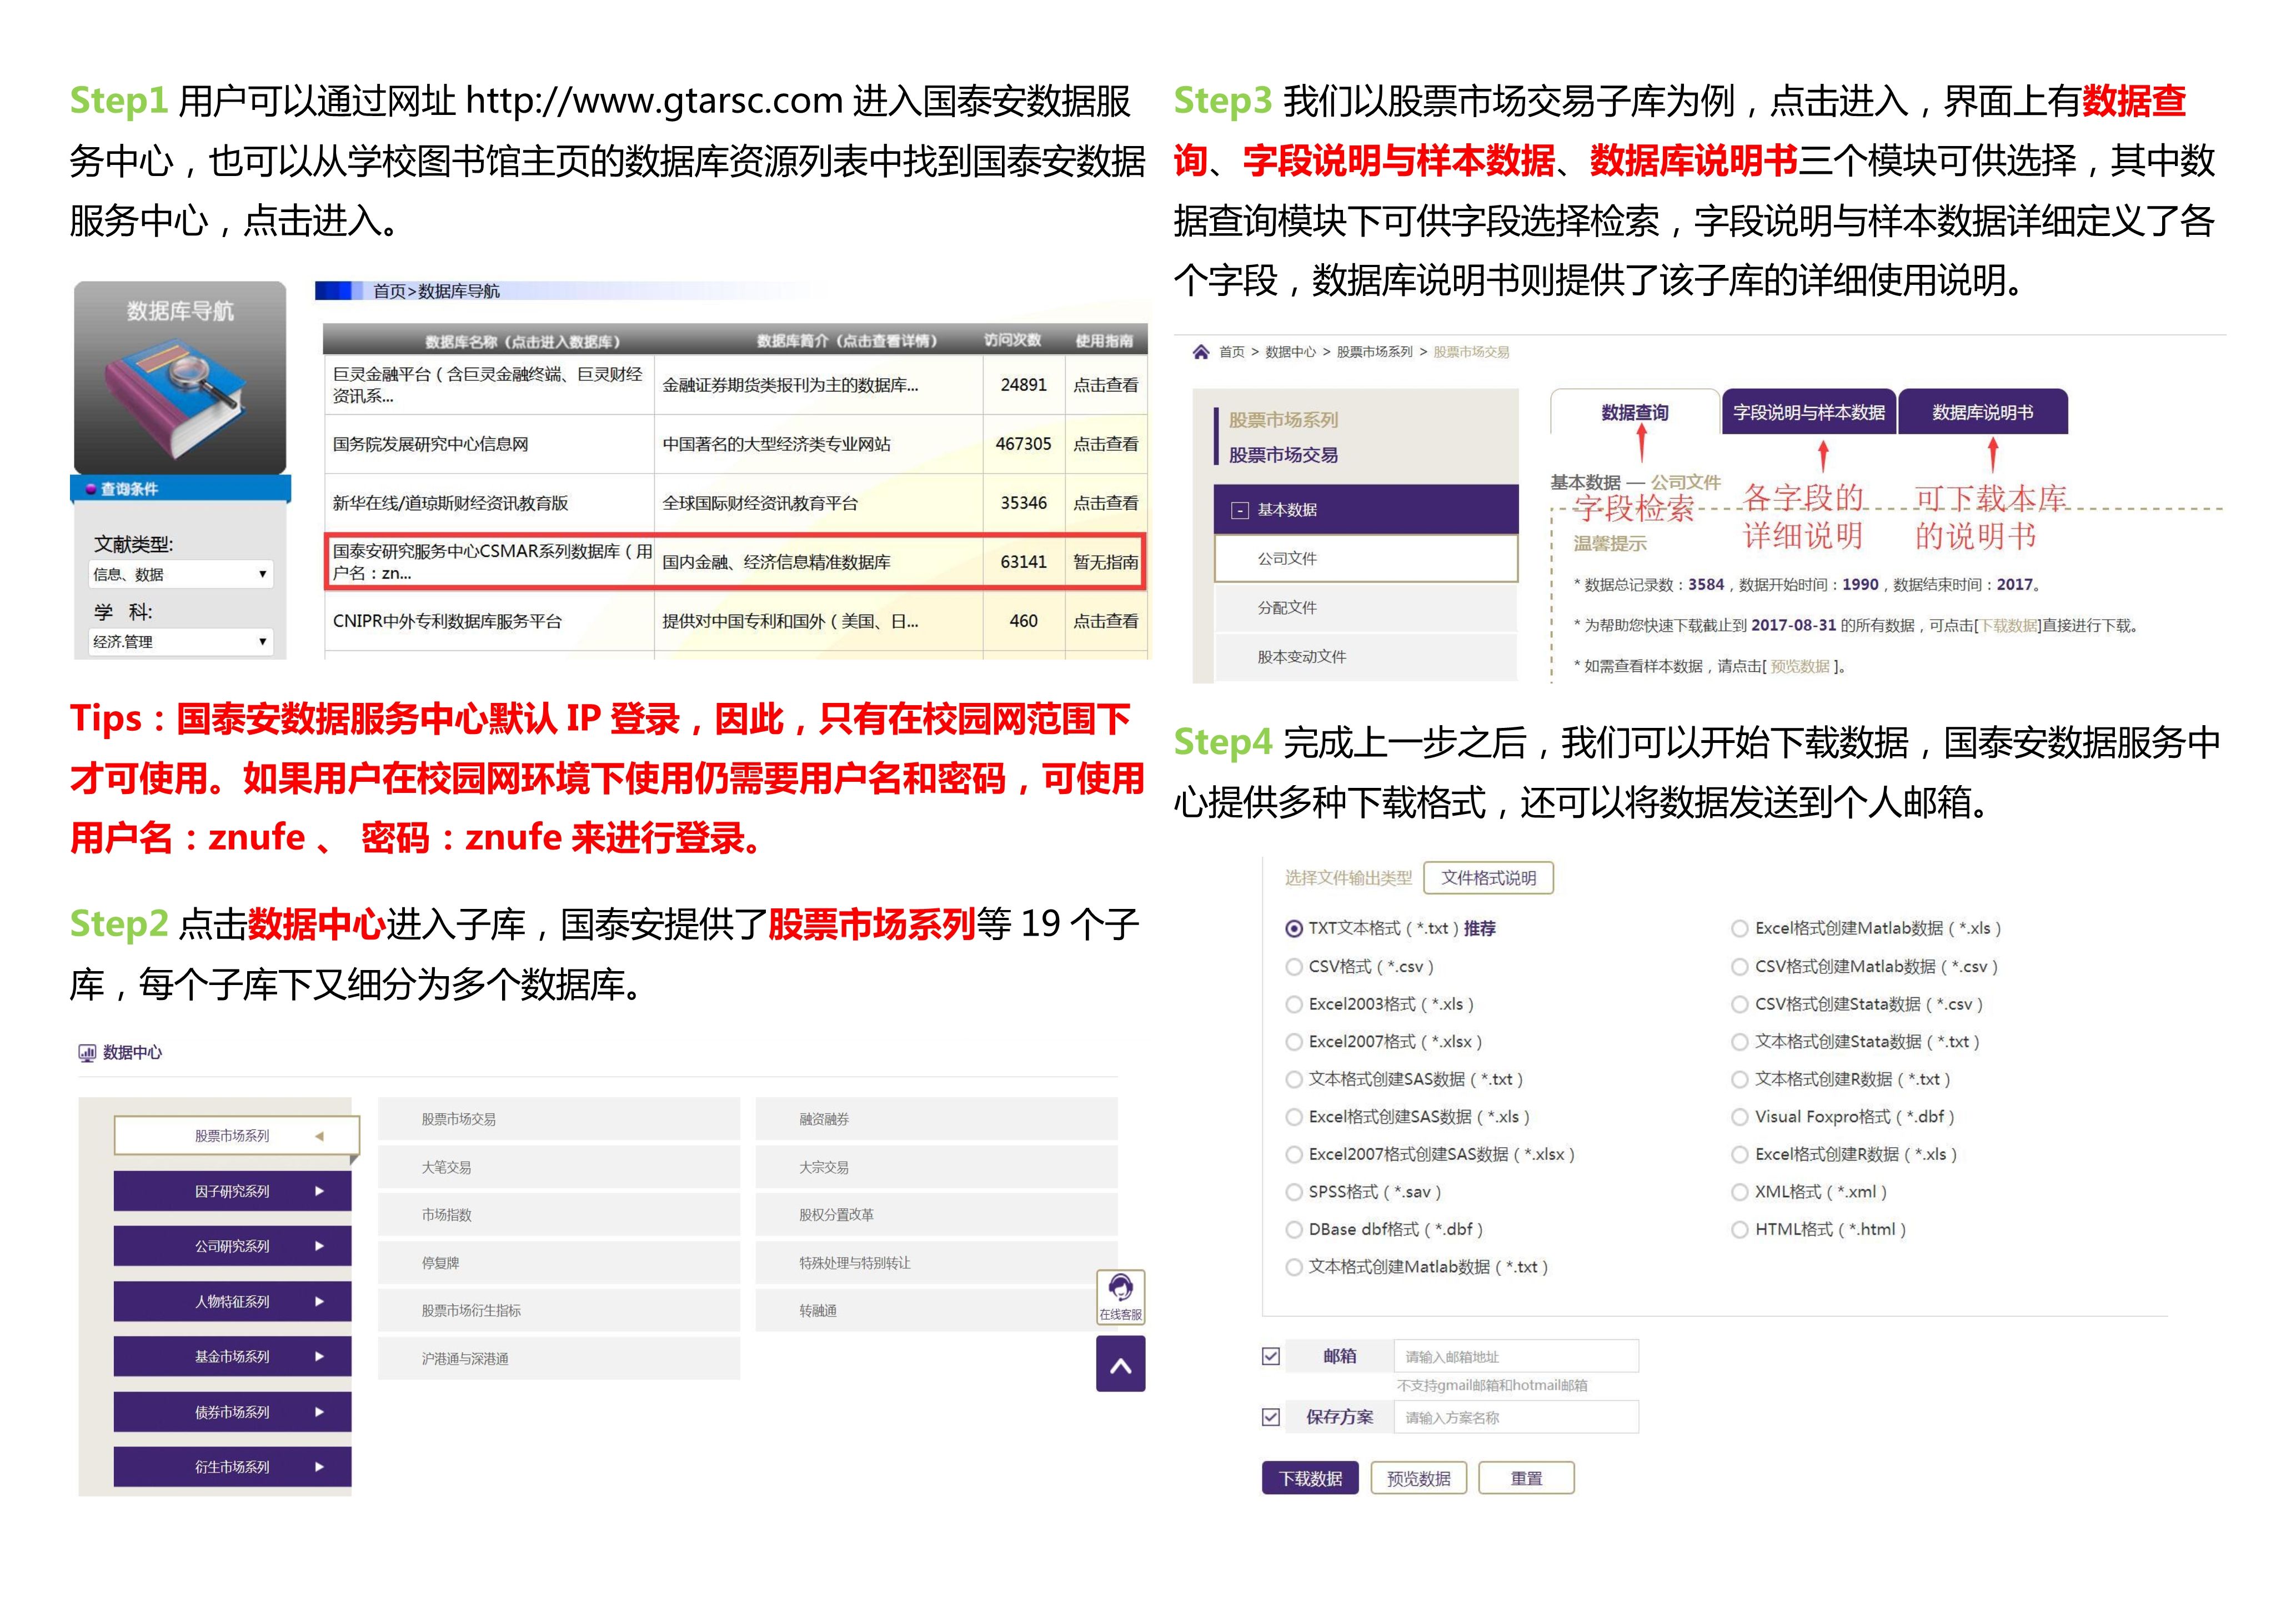Expand the 债券市场系列 category
This screenshot has height=1623, width=2296.
232,1412
